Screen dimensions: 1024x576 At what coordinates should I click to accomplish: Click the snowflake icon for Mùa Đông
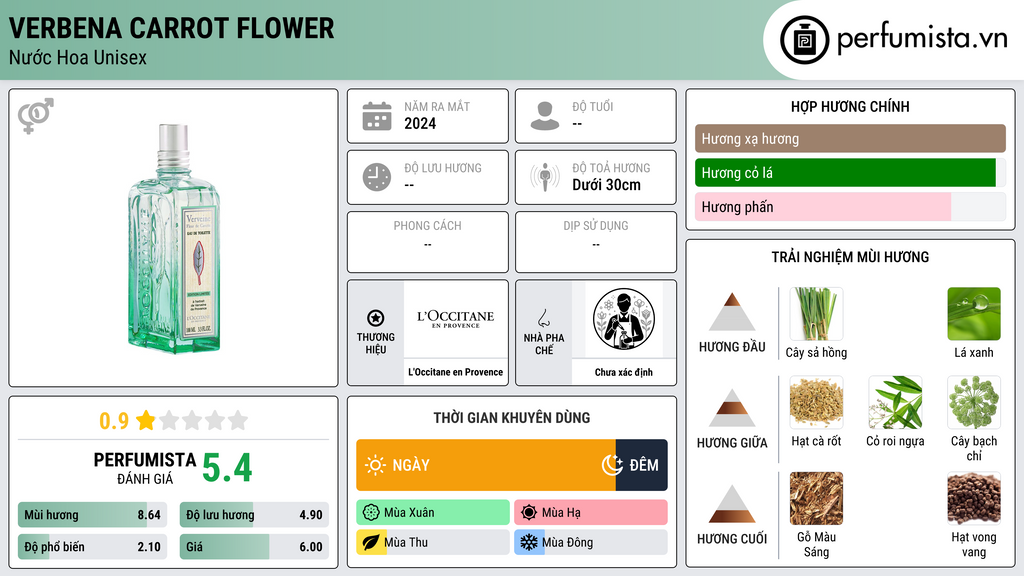529,543
